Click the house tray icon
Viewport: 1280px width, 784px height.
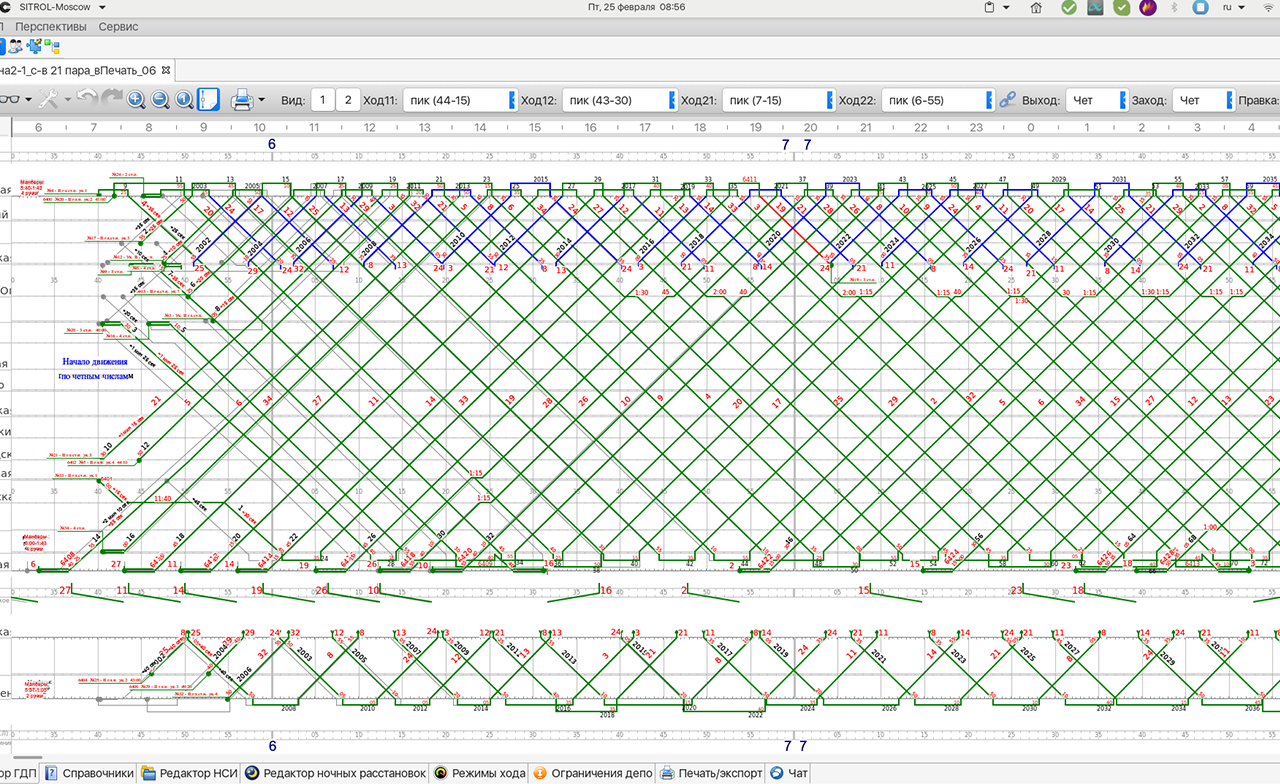pos(1036,7)
